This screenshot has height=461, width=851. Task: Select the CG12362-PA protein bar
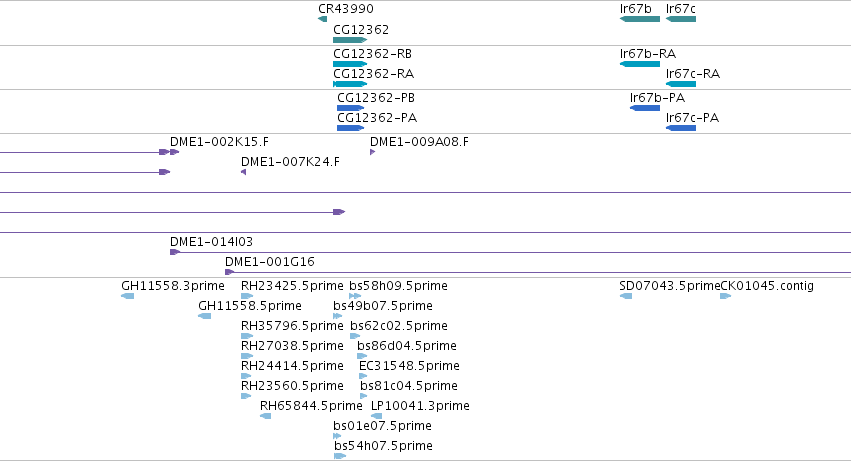pyautogui.click(x=351, y=128)
